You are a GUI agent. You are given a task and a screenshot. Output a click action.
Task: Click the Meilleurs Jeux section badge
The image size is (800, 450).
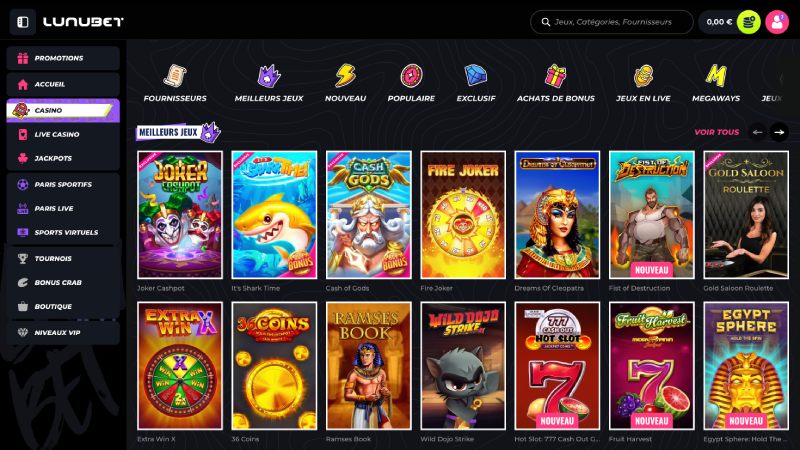pos(178,132)
